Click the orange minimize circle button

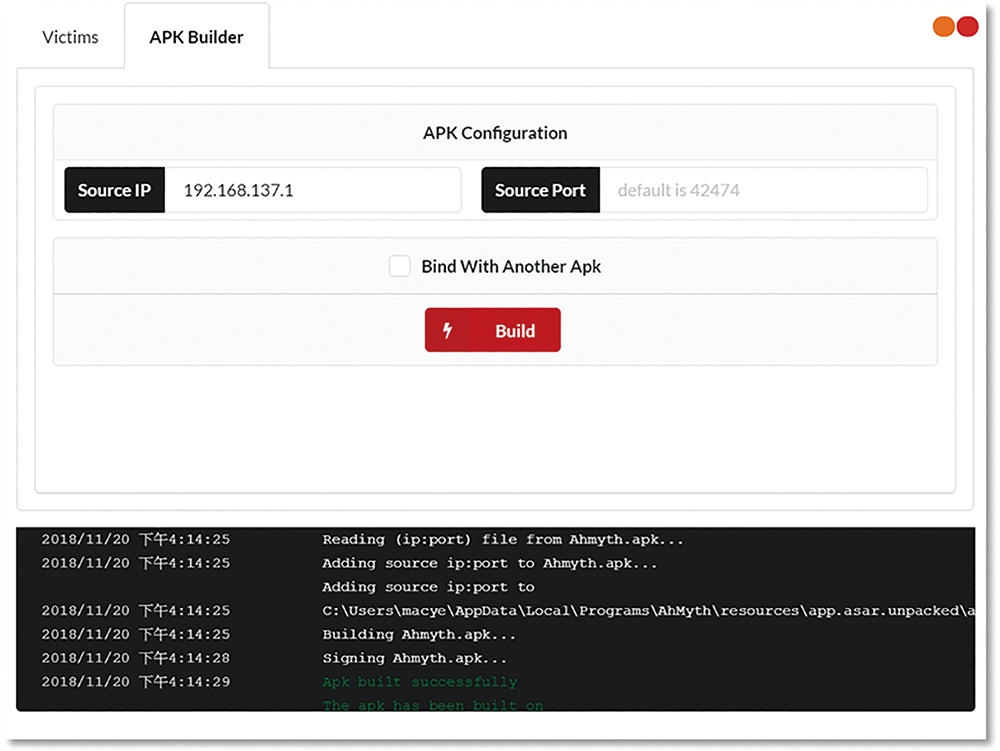click(943, 26)
